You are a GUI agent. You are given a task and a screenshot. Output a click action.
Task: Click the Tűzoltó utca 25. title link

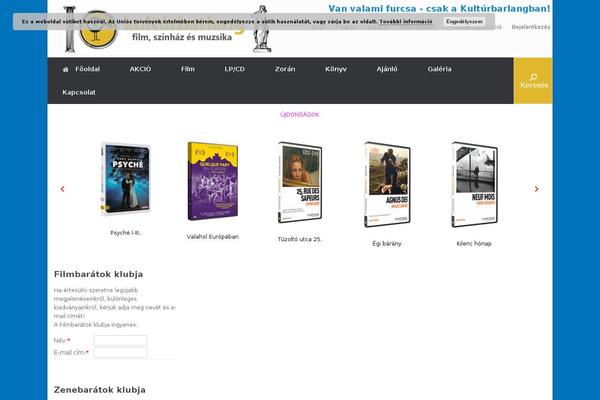300,239
